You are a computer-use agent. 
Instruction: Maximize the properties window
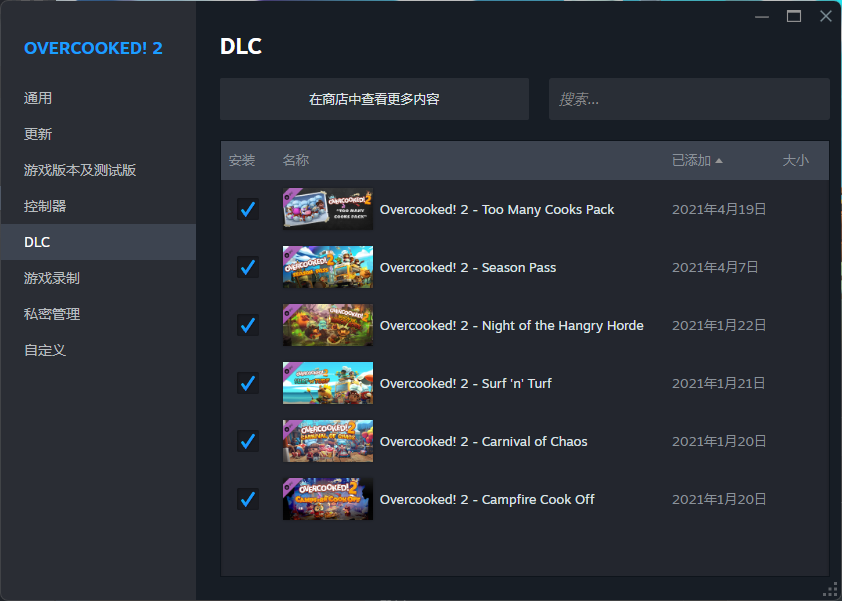(x=794, y=17)
